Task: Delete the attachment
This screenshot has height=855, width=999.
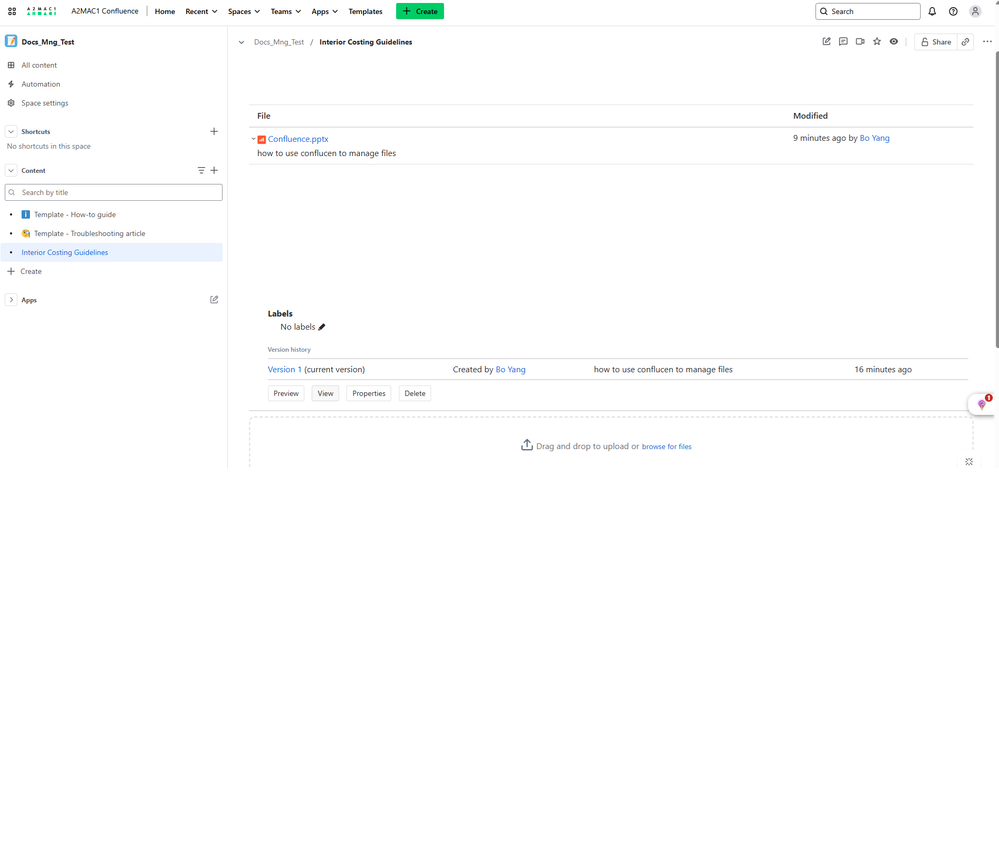Action: 415,393
